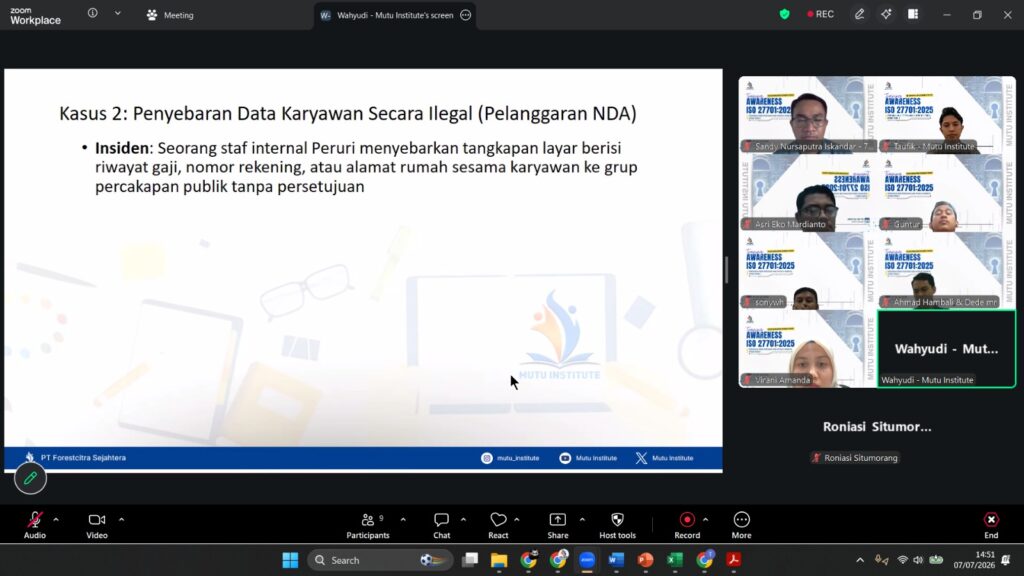This screenshot has height=576, width=1024.
Task: Open the Chat panel
Action: [441, 525]
